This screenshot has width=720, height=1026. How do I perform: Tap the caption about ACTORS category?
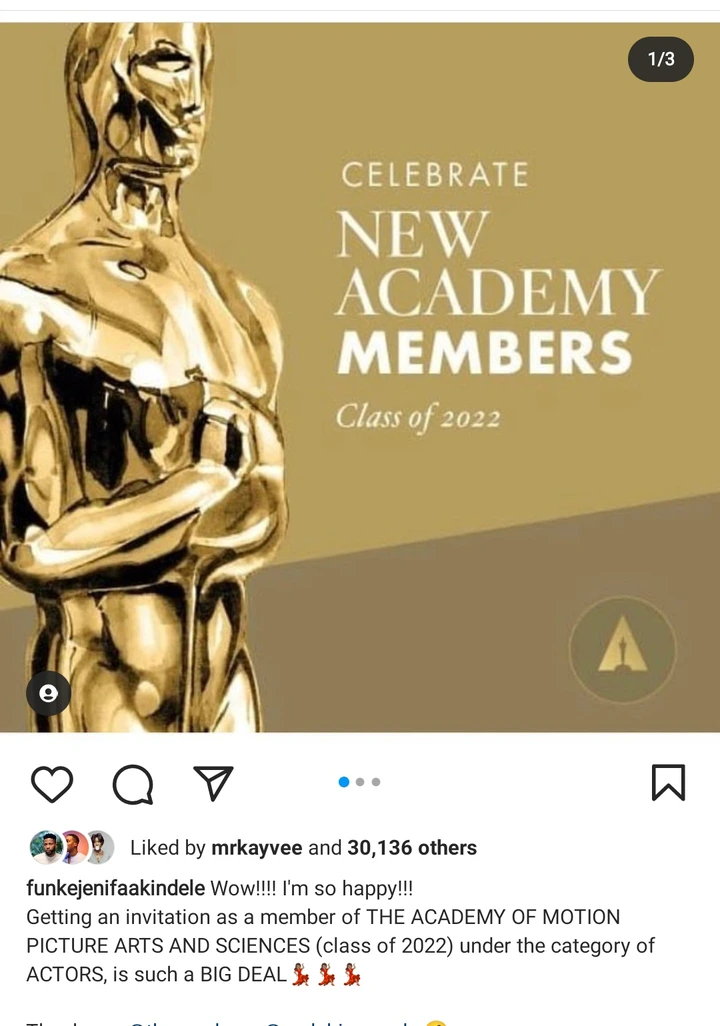340,946
